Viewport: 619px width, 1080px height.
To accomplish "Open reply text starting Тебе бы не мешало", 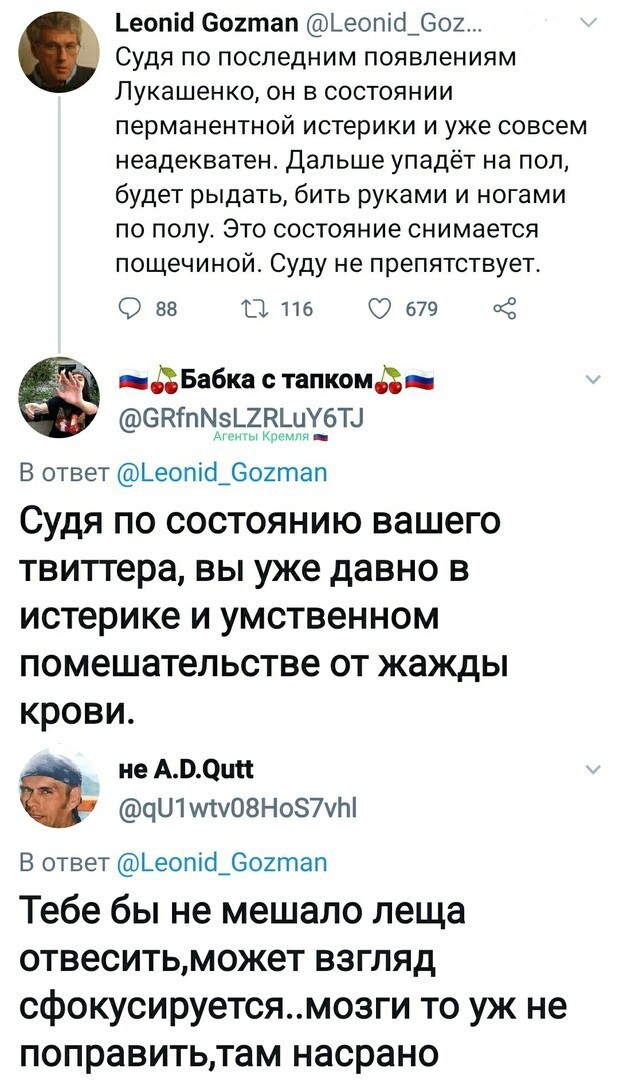I will tap(293, 982).
